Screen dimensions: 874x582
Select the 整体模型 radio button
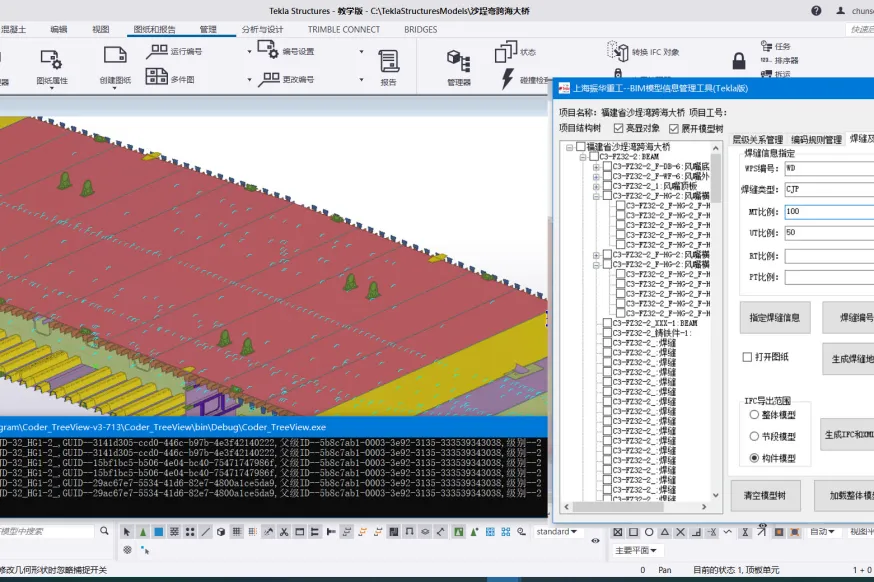[x=754, y=415]
